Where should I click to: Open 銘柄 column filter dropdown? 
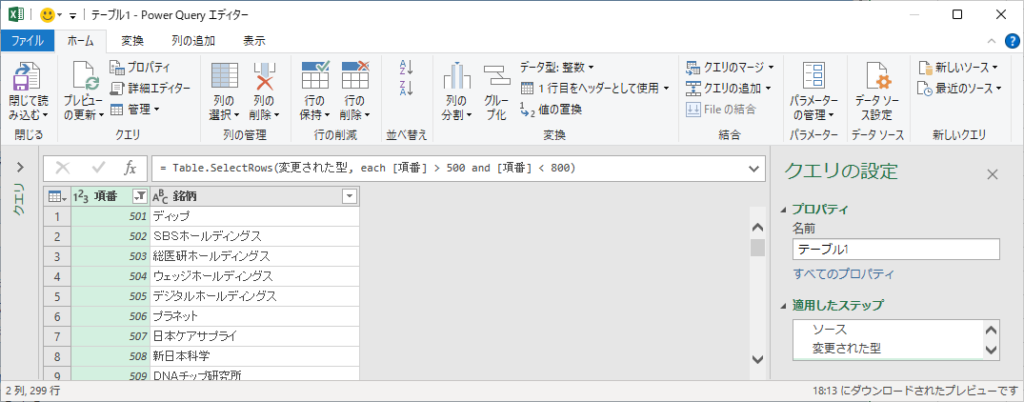tap(350, 196)
